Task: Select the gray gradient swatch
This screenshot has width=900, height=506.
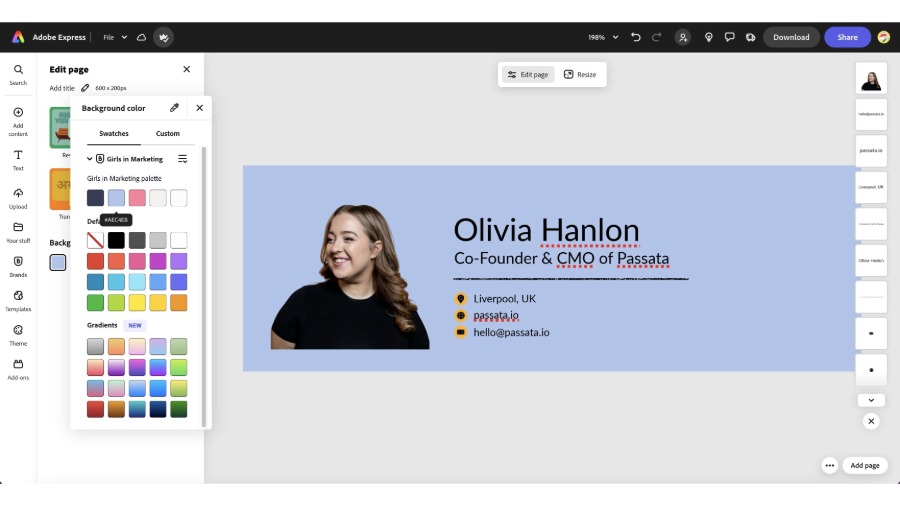Action: [x=95, y=347]
